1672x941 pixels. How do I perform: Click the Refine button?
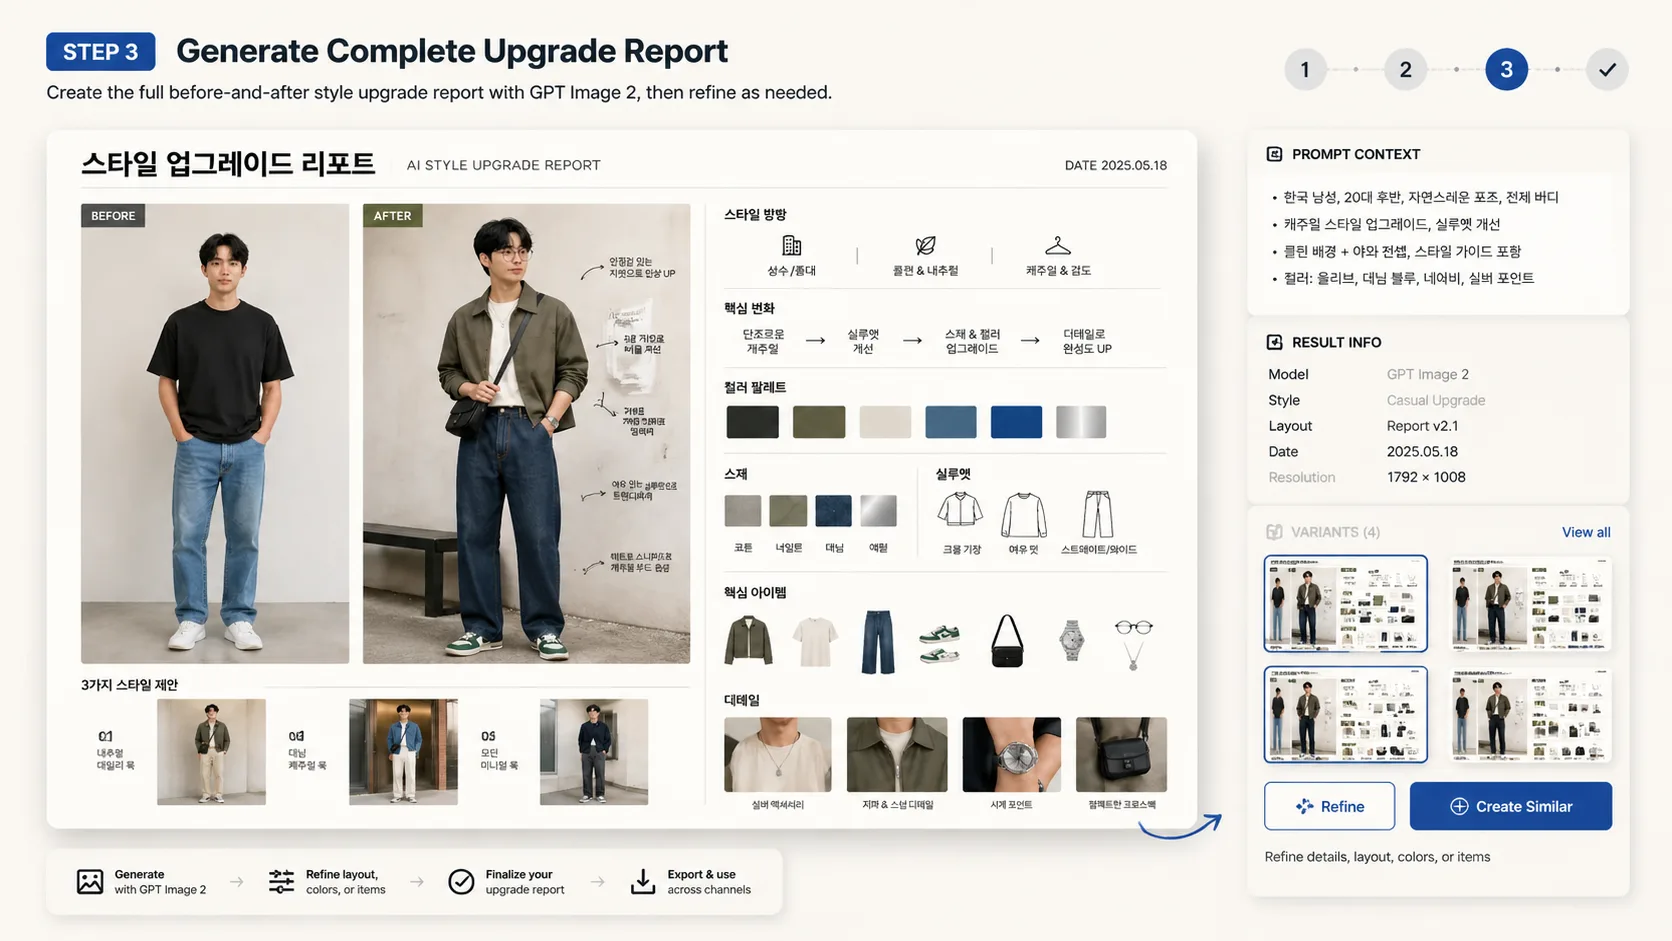(x=1329, y=806)
